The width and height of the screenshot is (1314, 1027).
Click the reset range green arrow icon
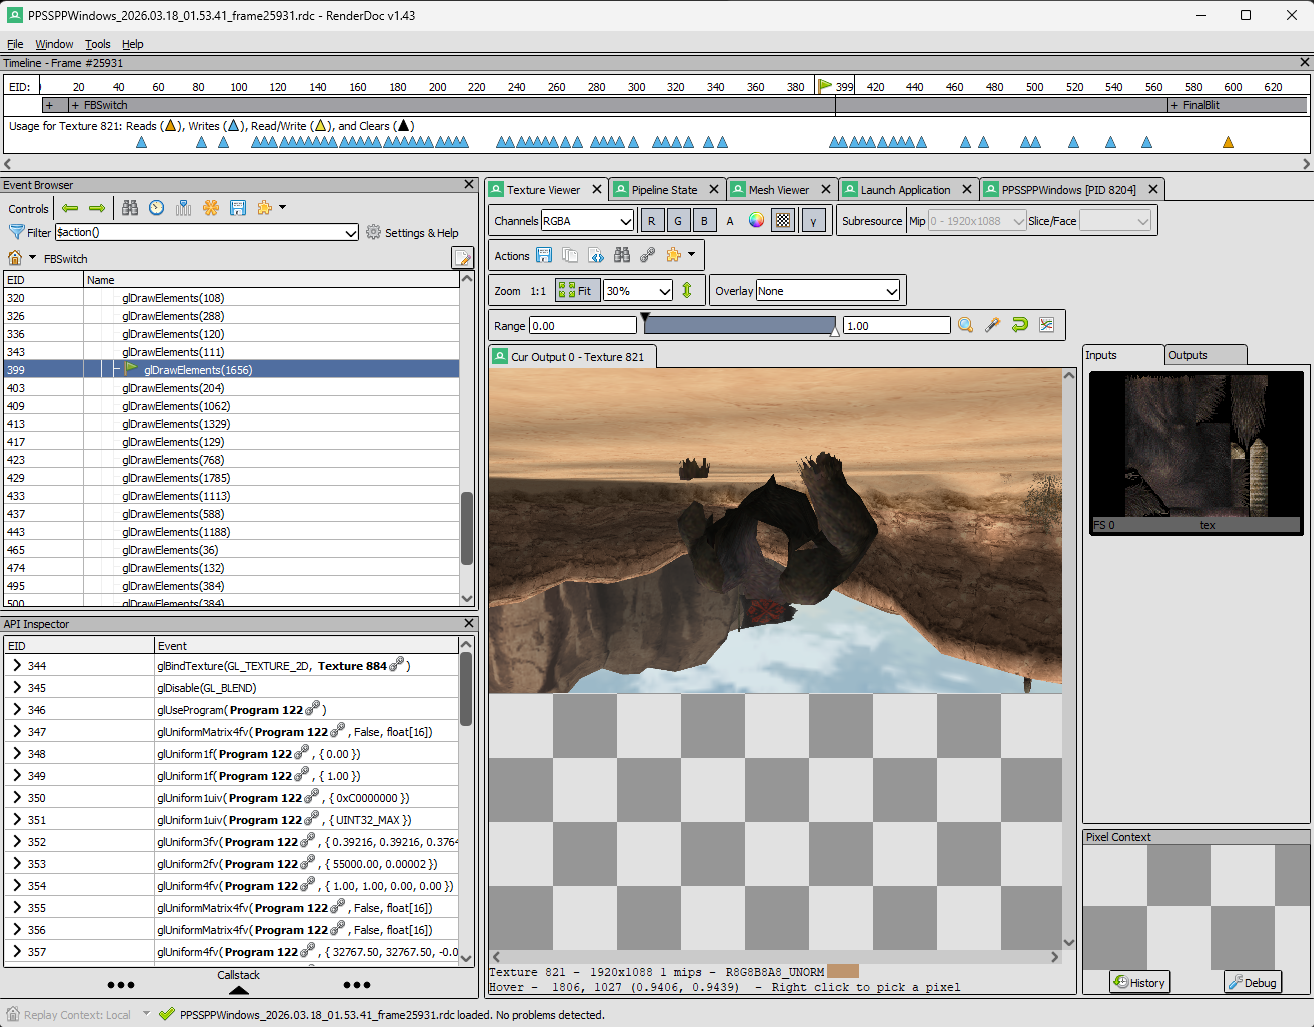point(1019,325)
